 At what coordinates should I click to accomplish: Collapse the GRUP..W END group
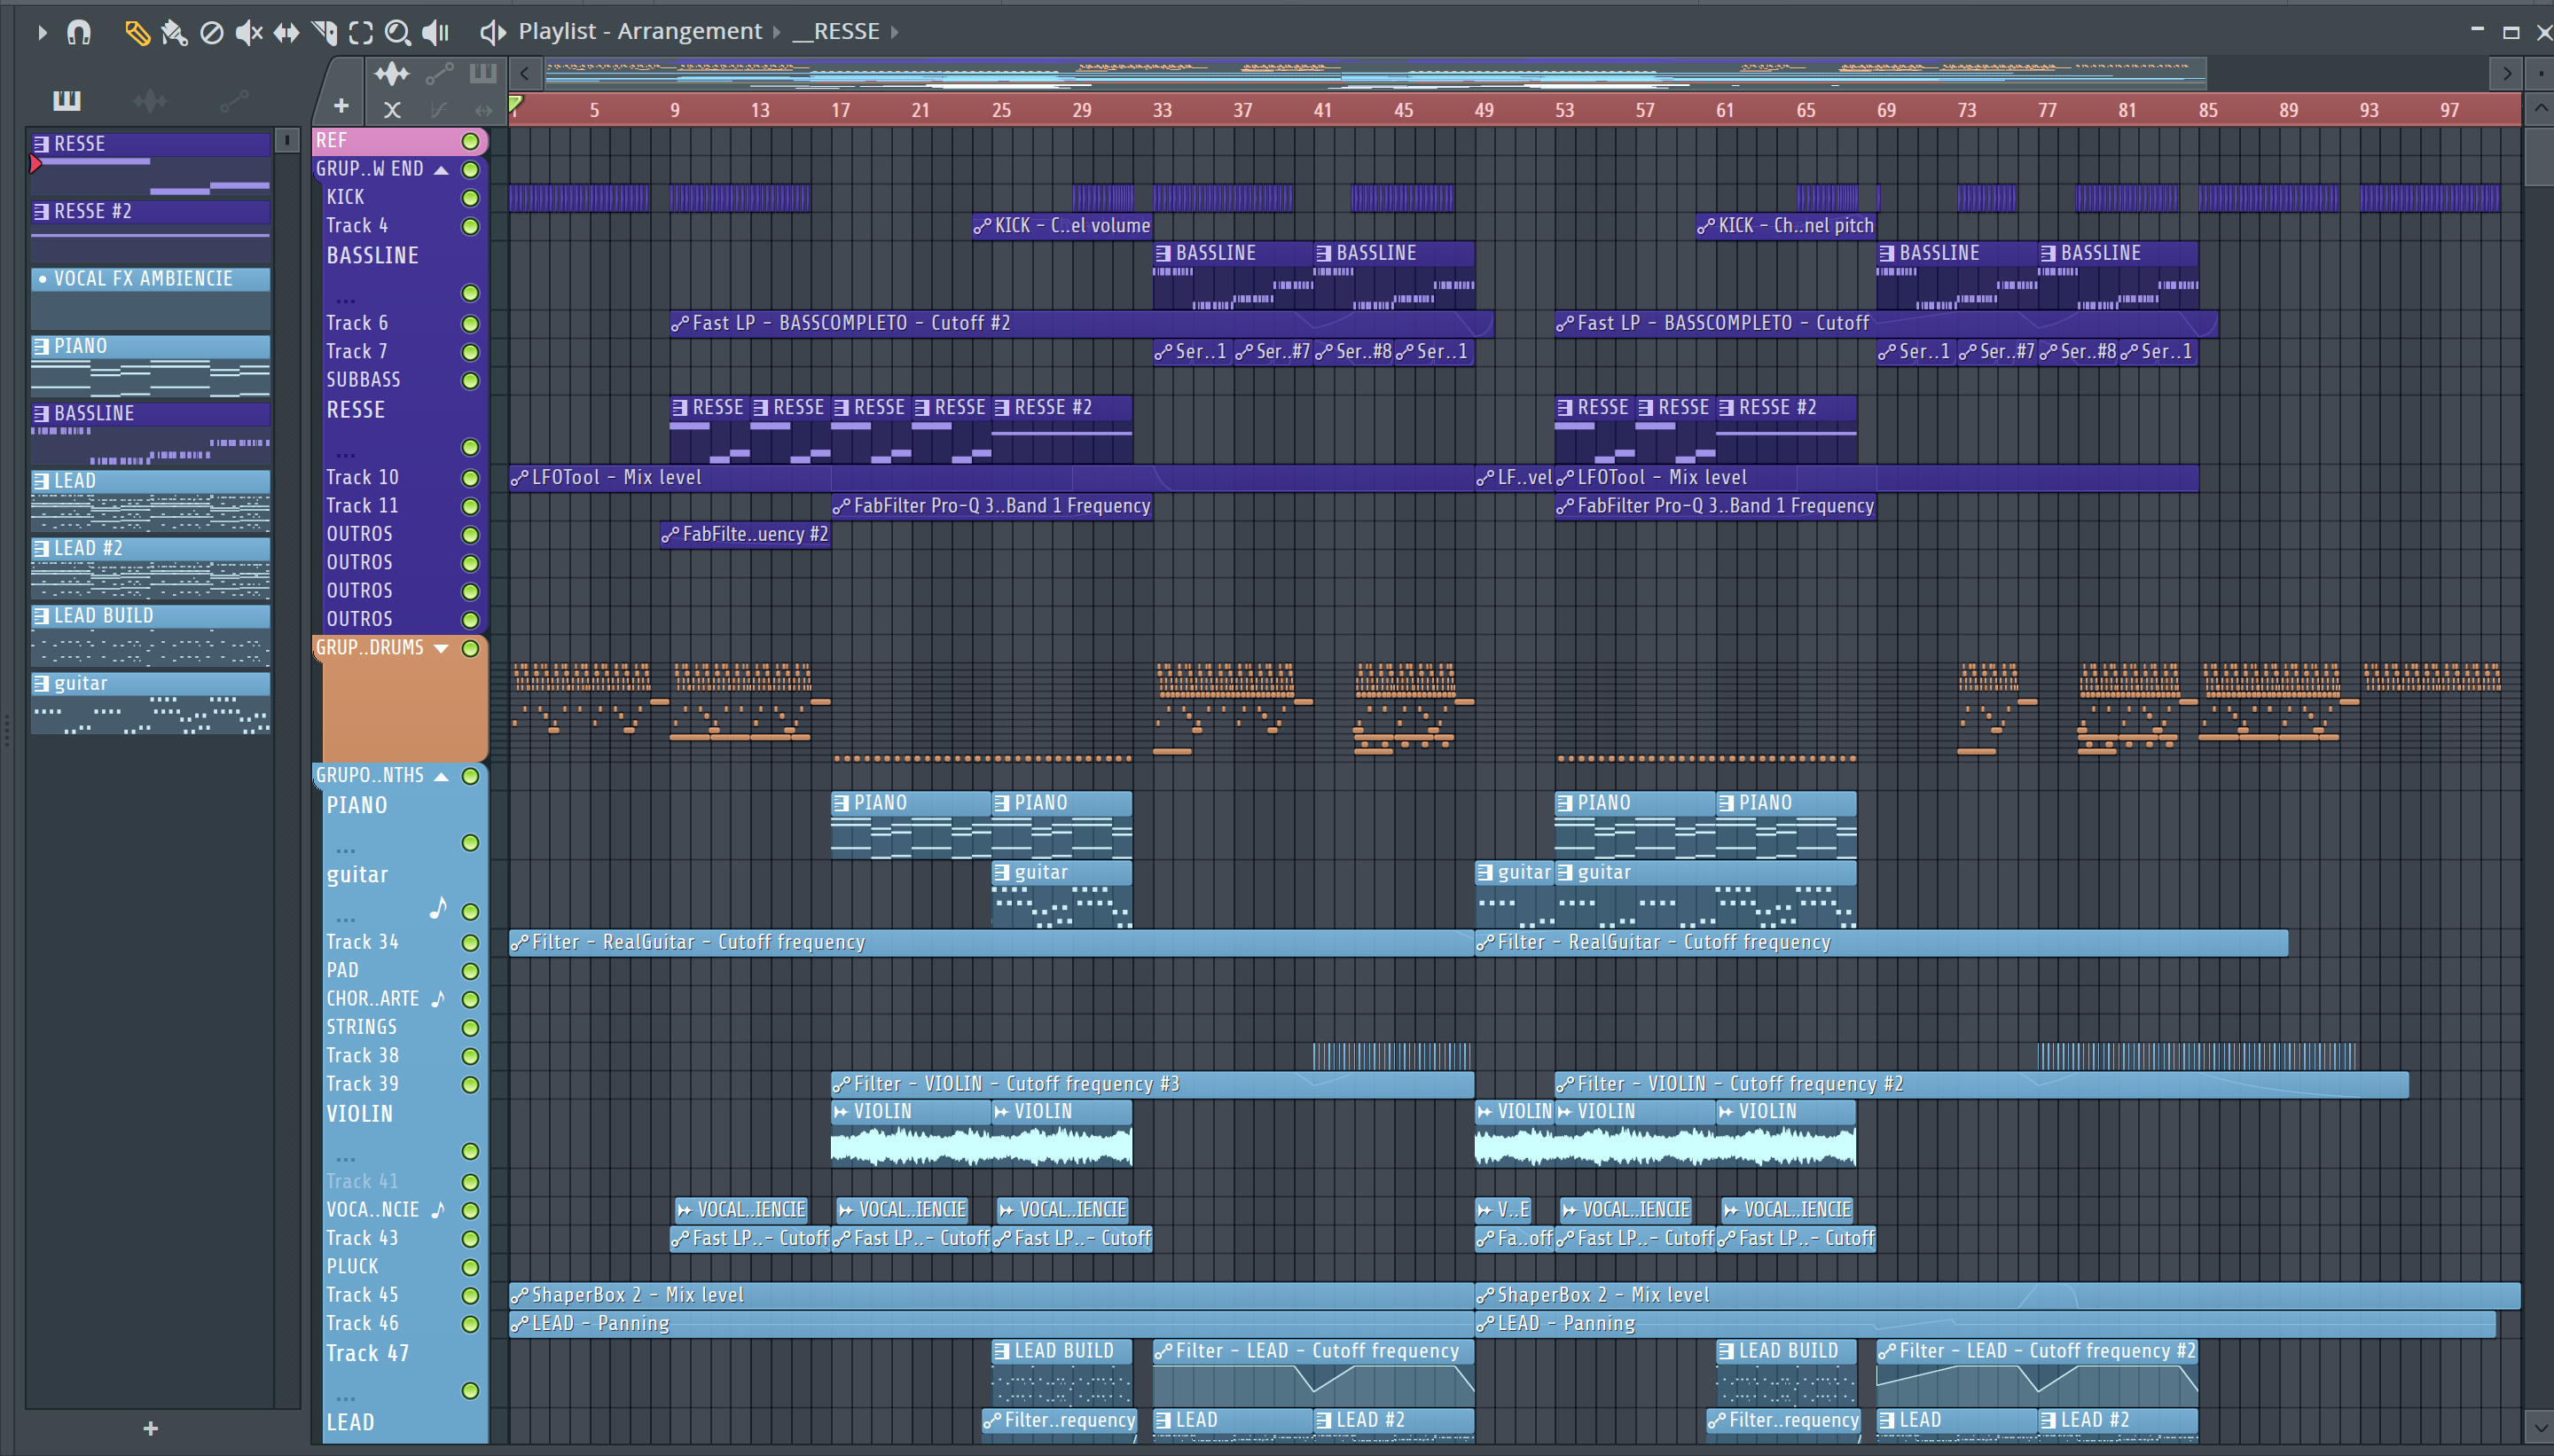[x=441, y=170]
